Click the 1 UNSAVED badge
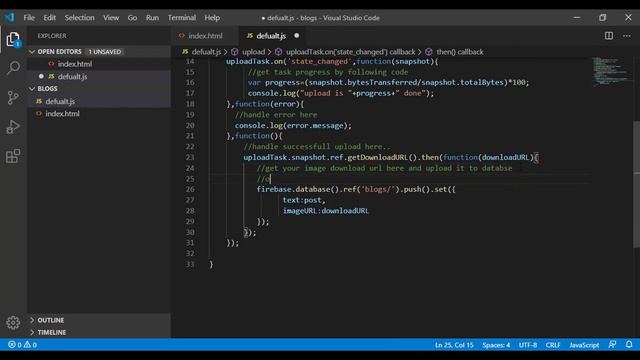640x360 pixels. (x=105, y=51)
